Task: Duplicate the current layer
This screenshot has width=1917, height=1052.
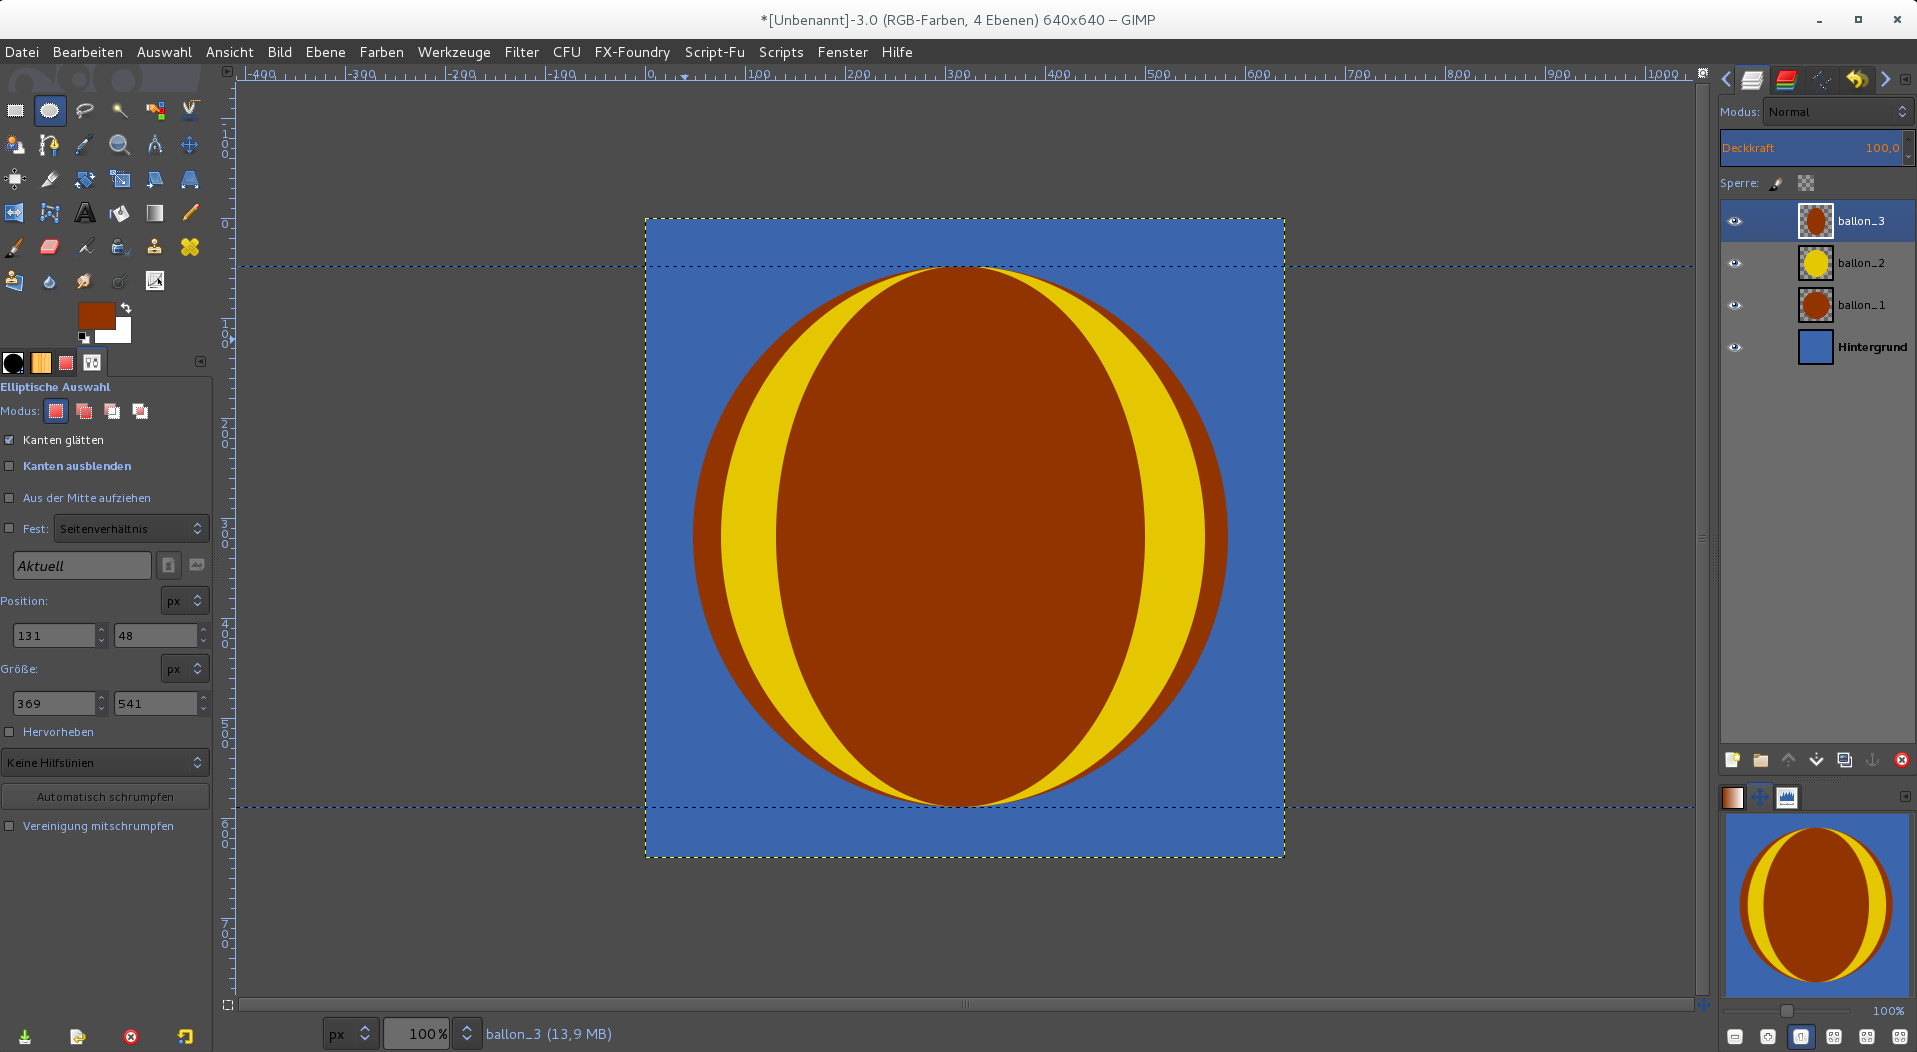Action: pos(1844,760)
